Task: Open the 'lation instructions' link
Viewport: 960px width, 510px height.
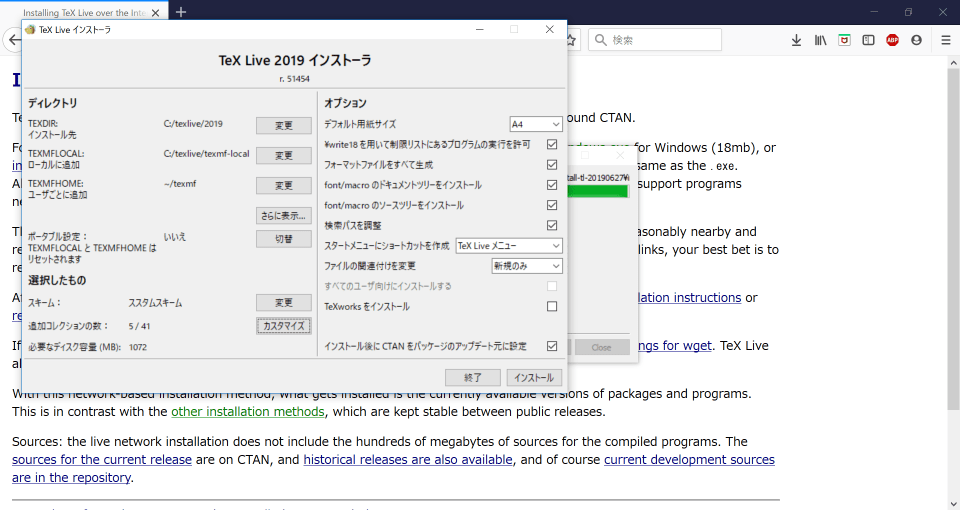Action: 689,298
